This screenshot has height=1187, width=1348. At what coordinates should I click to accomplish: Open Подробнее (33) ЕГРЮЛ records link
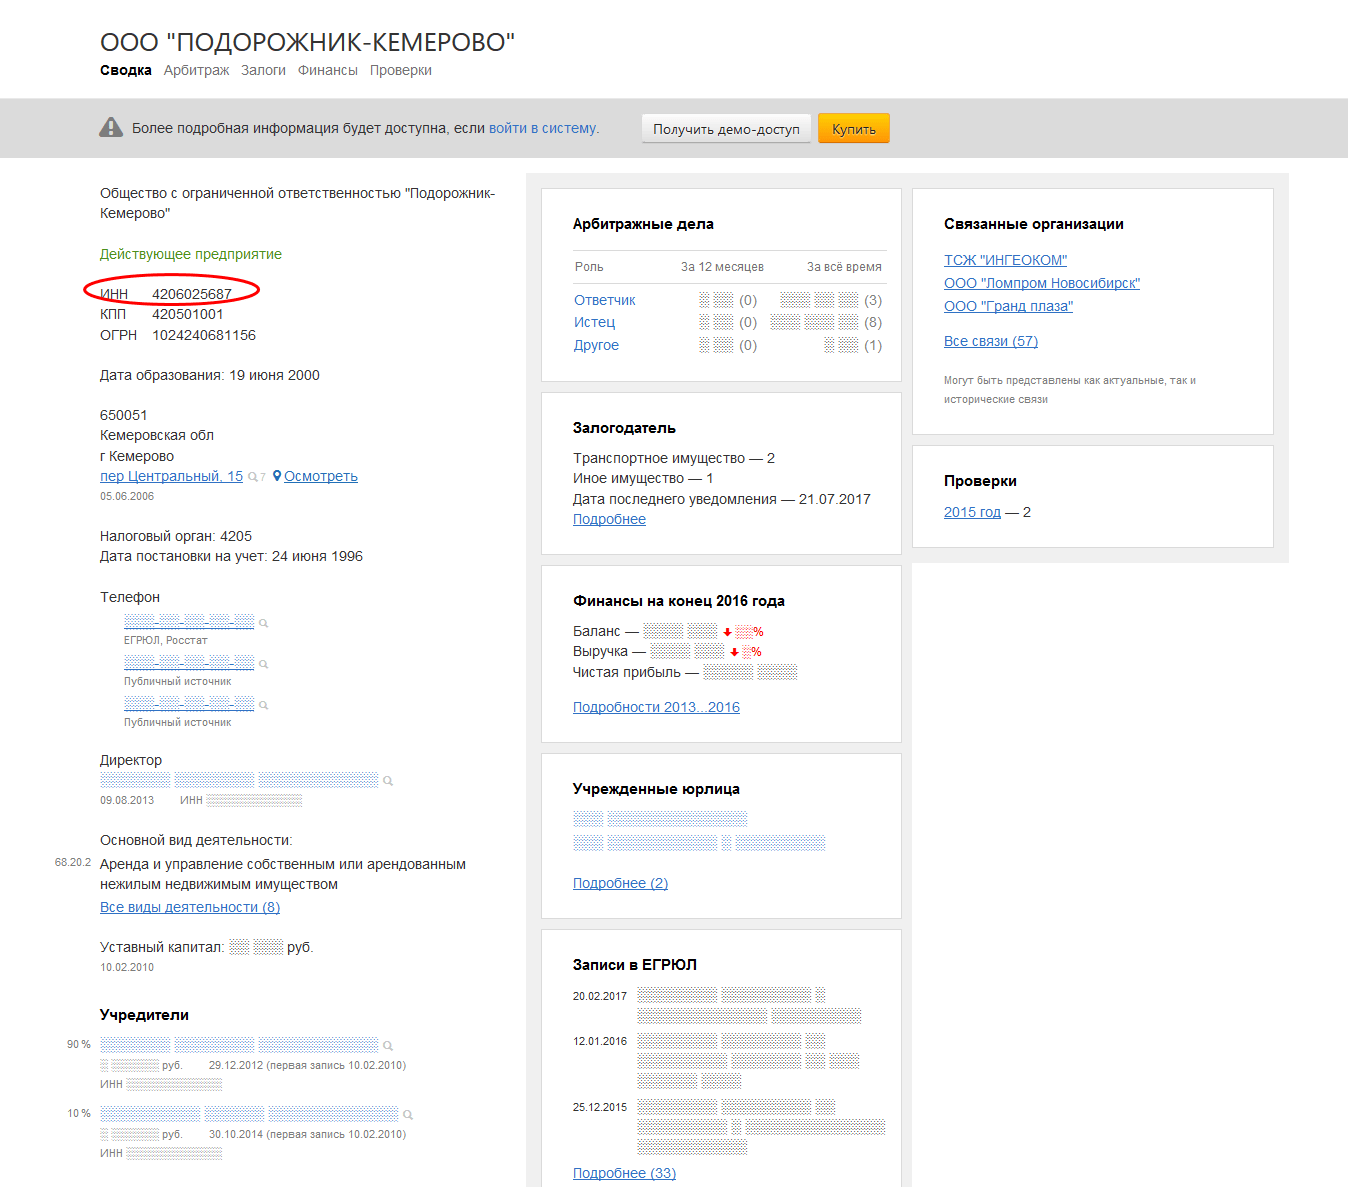coord(624,1173)
